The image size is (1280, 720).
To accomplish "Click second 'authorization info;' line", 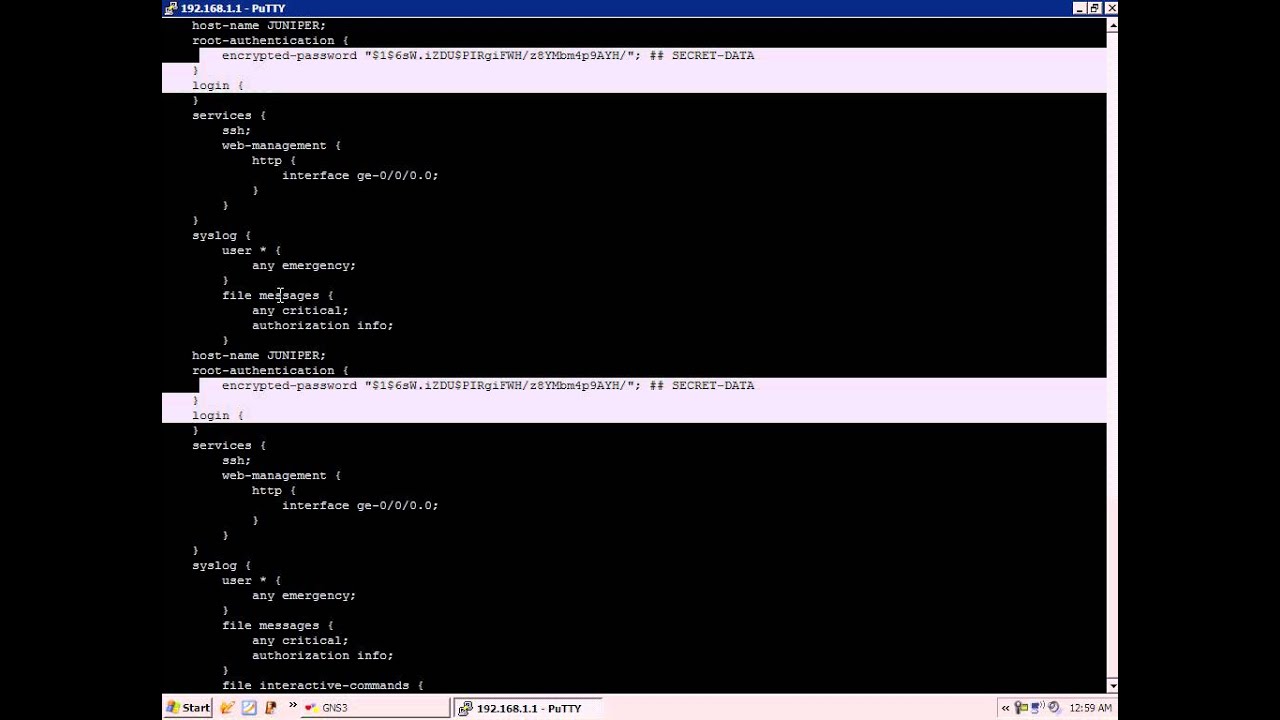I will click(323, 656).
